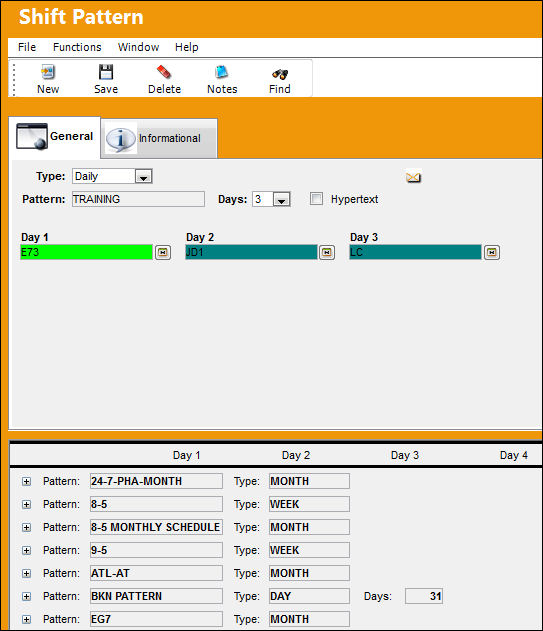Click the lookup button next to Day 1
This screenshot has width=543, height=631.
point(163,252)
